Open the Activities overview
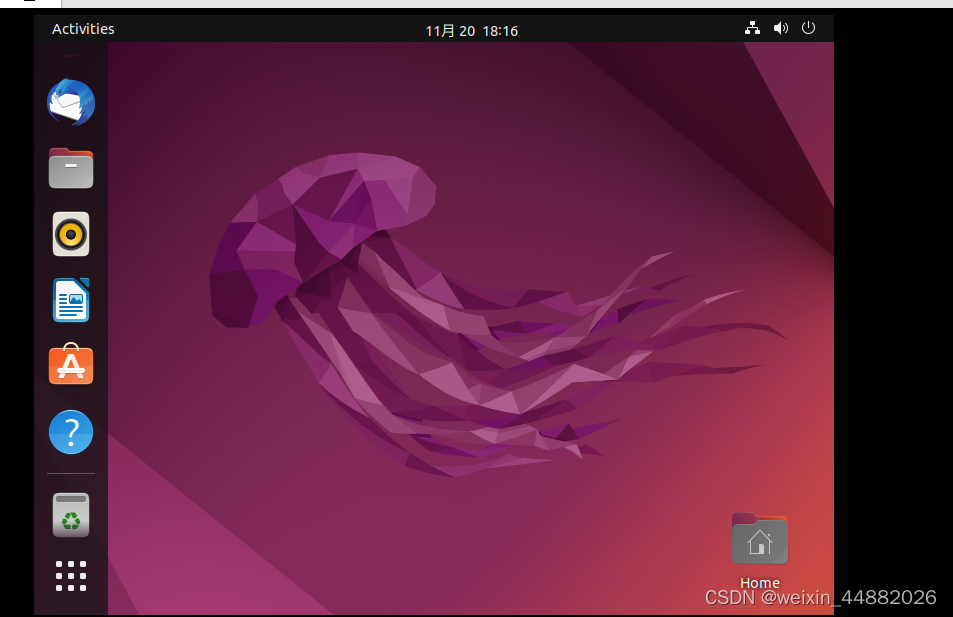 [x=83, y=28]
